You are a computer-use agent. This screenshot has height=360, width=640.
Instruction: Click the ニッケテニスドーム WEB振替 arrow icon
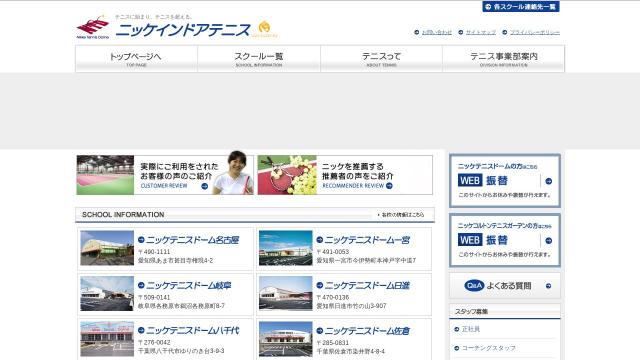[x=549, y=181]
